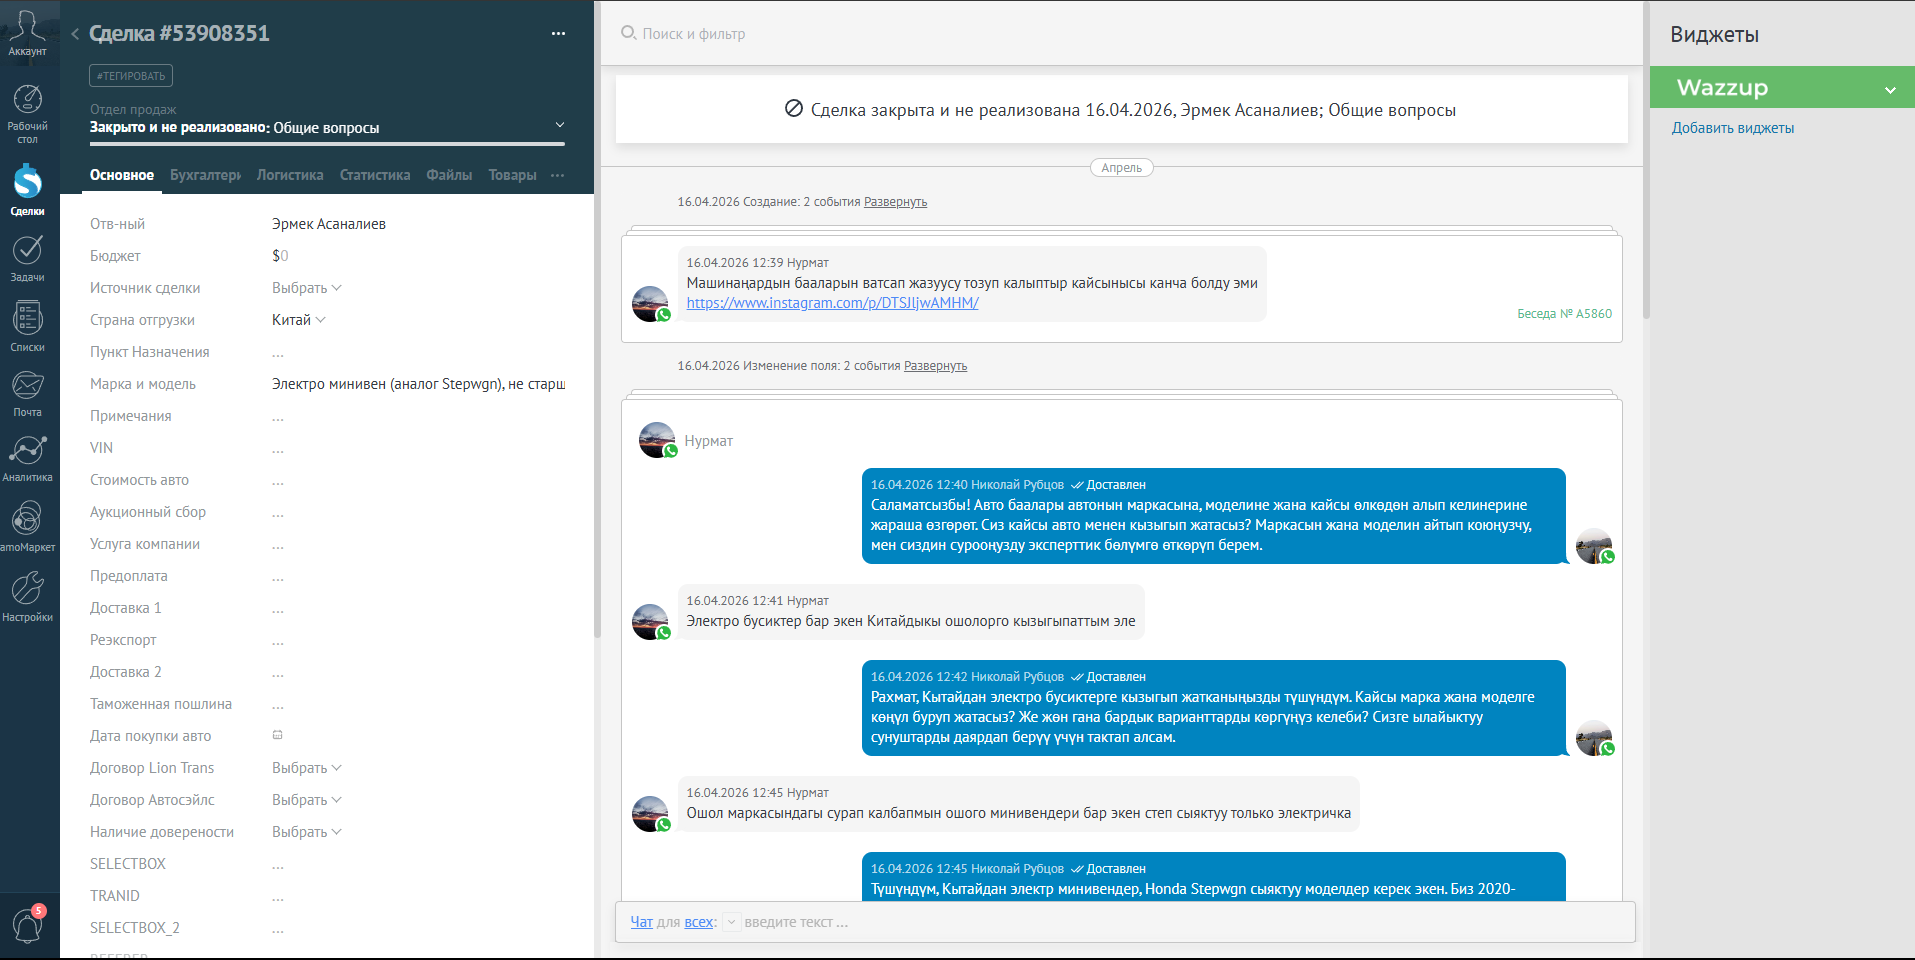Click the Чат link in message box
Screen dimensions: 1915x960
[641, 922]
